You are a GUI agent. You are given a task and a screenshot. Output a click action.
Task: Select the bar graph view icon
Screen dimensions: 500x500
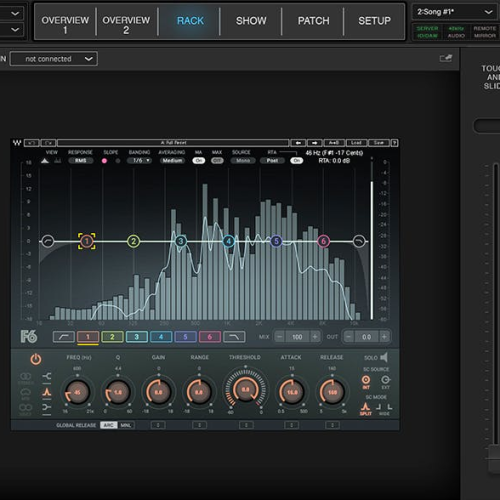click(58, 161)
